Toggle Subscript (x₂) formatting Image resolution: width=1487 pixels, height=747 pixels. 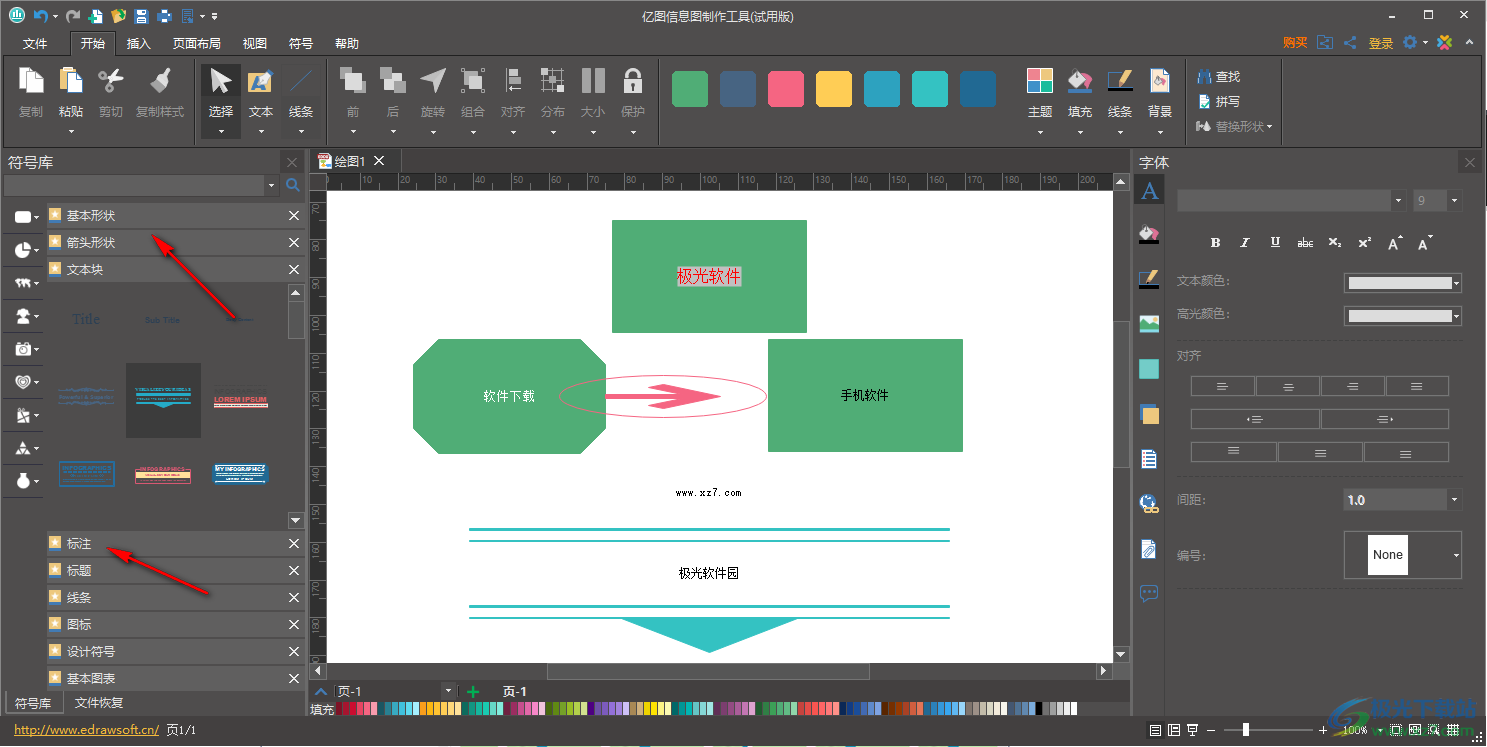pos(1335,243)
